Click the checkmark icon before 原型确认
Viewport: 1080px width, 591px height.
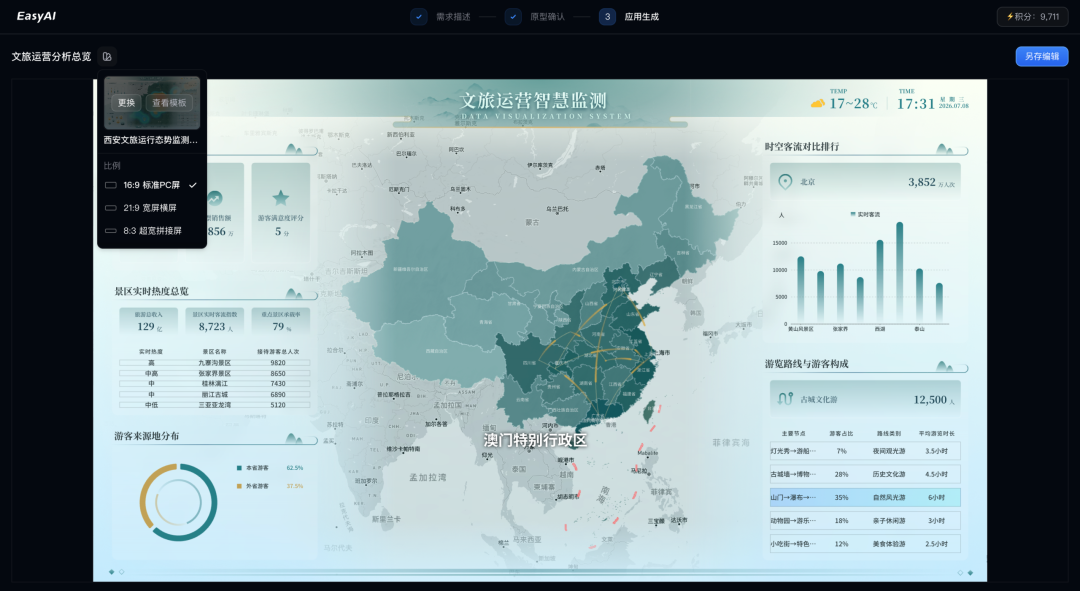[513, 17]
